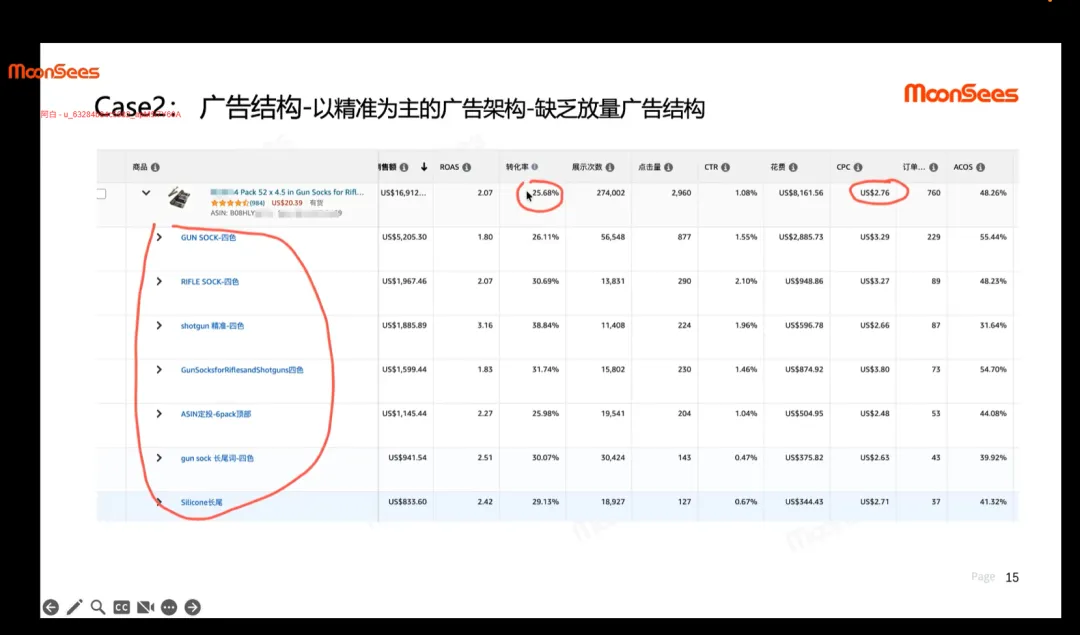Click the gun socks product thumbnail

coord(180,198)
